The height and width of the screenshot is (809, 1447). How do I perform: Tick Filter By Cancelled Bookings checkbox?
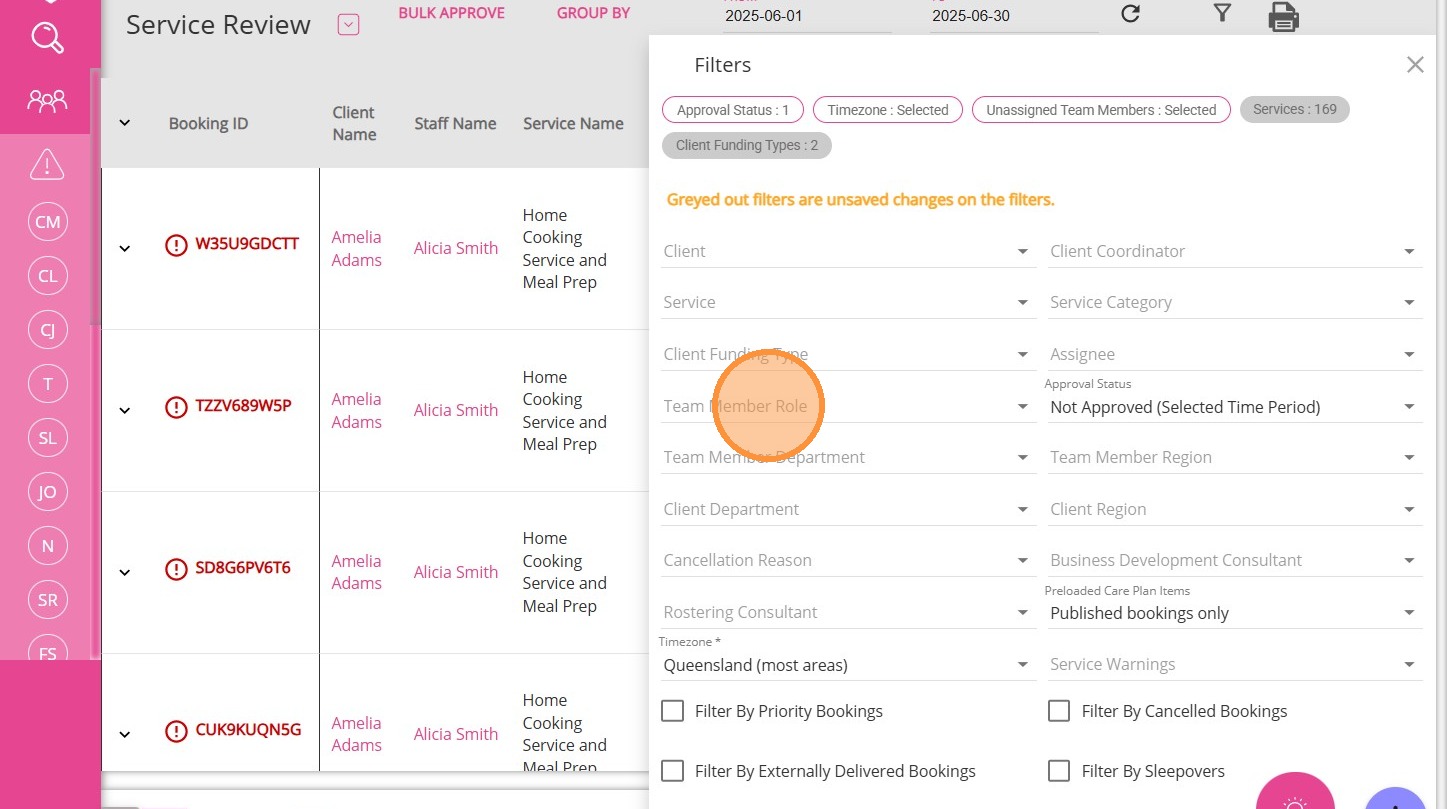(x=1059, y=711)
